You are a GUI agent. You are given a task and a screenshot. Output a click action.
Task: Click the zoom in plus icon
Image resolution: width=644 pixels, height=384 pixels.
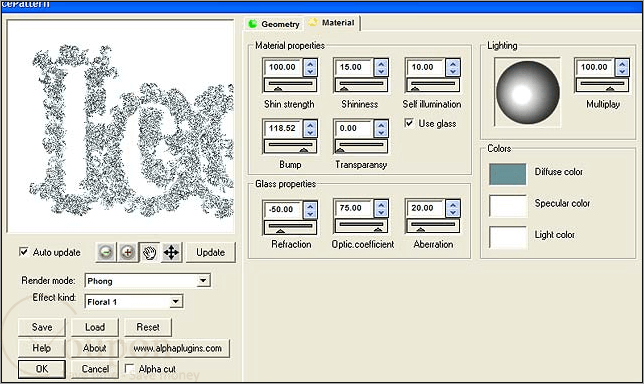(x=128, y=252)
